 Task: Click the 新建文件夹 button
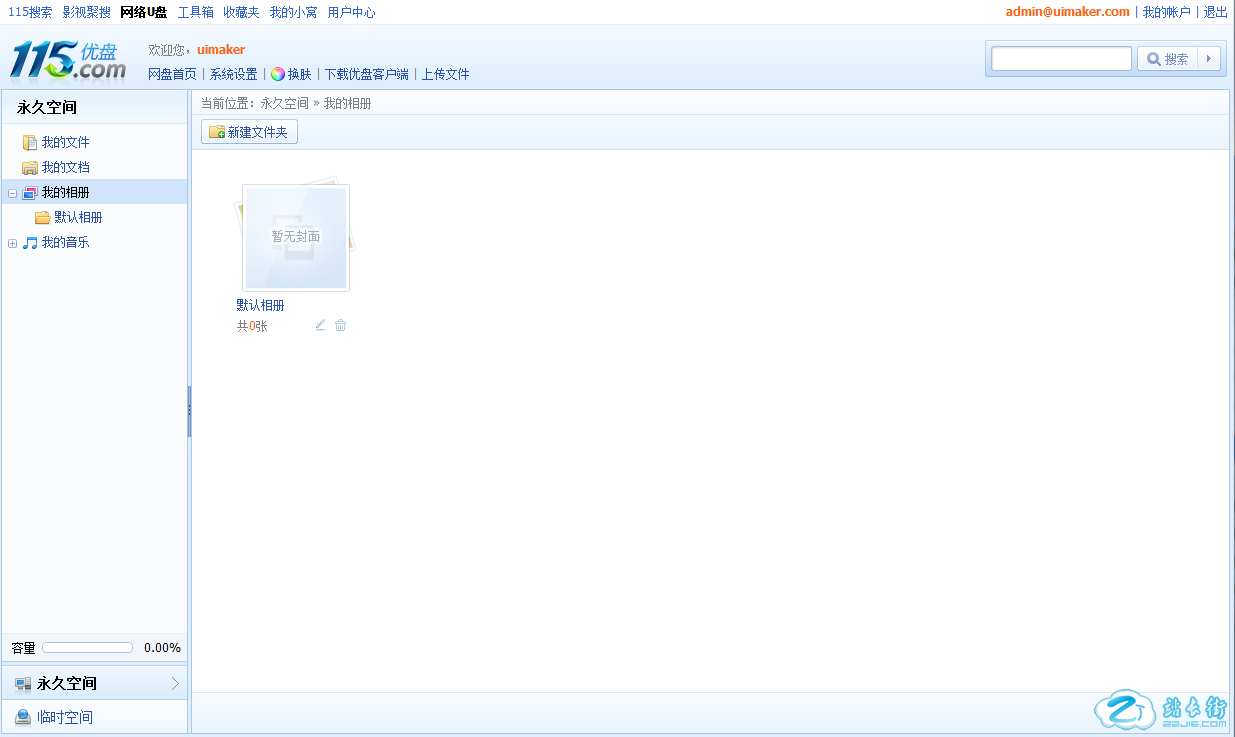pyautogui.click(x=249, y=132)
